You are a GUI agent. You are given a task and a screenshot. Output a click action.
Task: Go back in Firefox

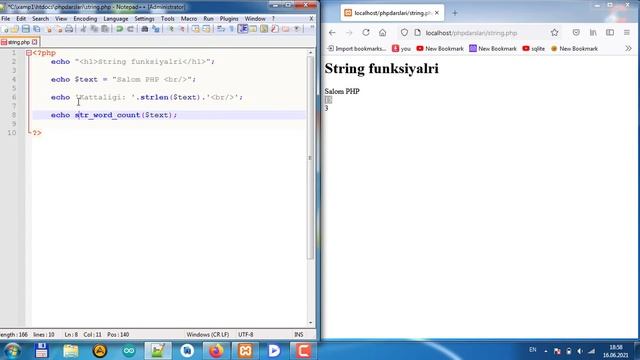pyautogui.click(x=332, y=33)
